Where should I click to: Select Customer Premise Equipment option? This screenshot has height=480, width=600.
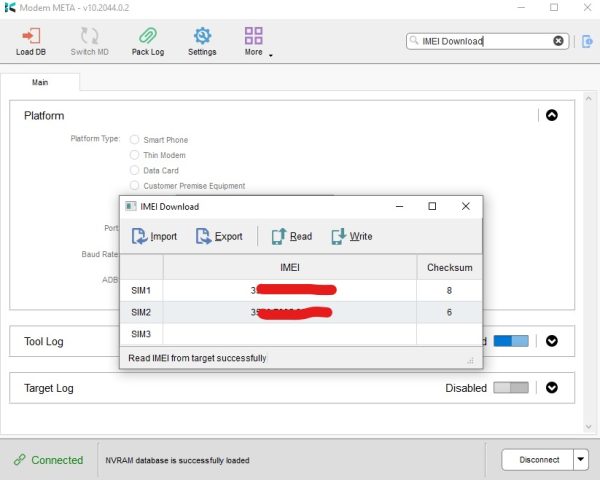tap(134, 185)
